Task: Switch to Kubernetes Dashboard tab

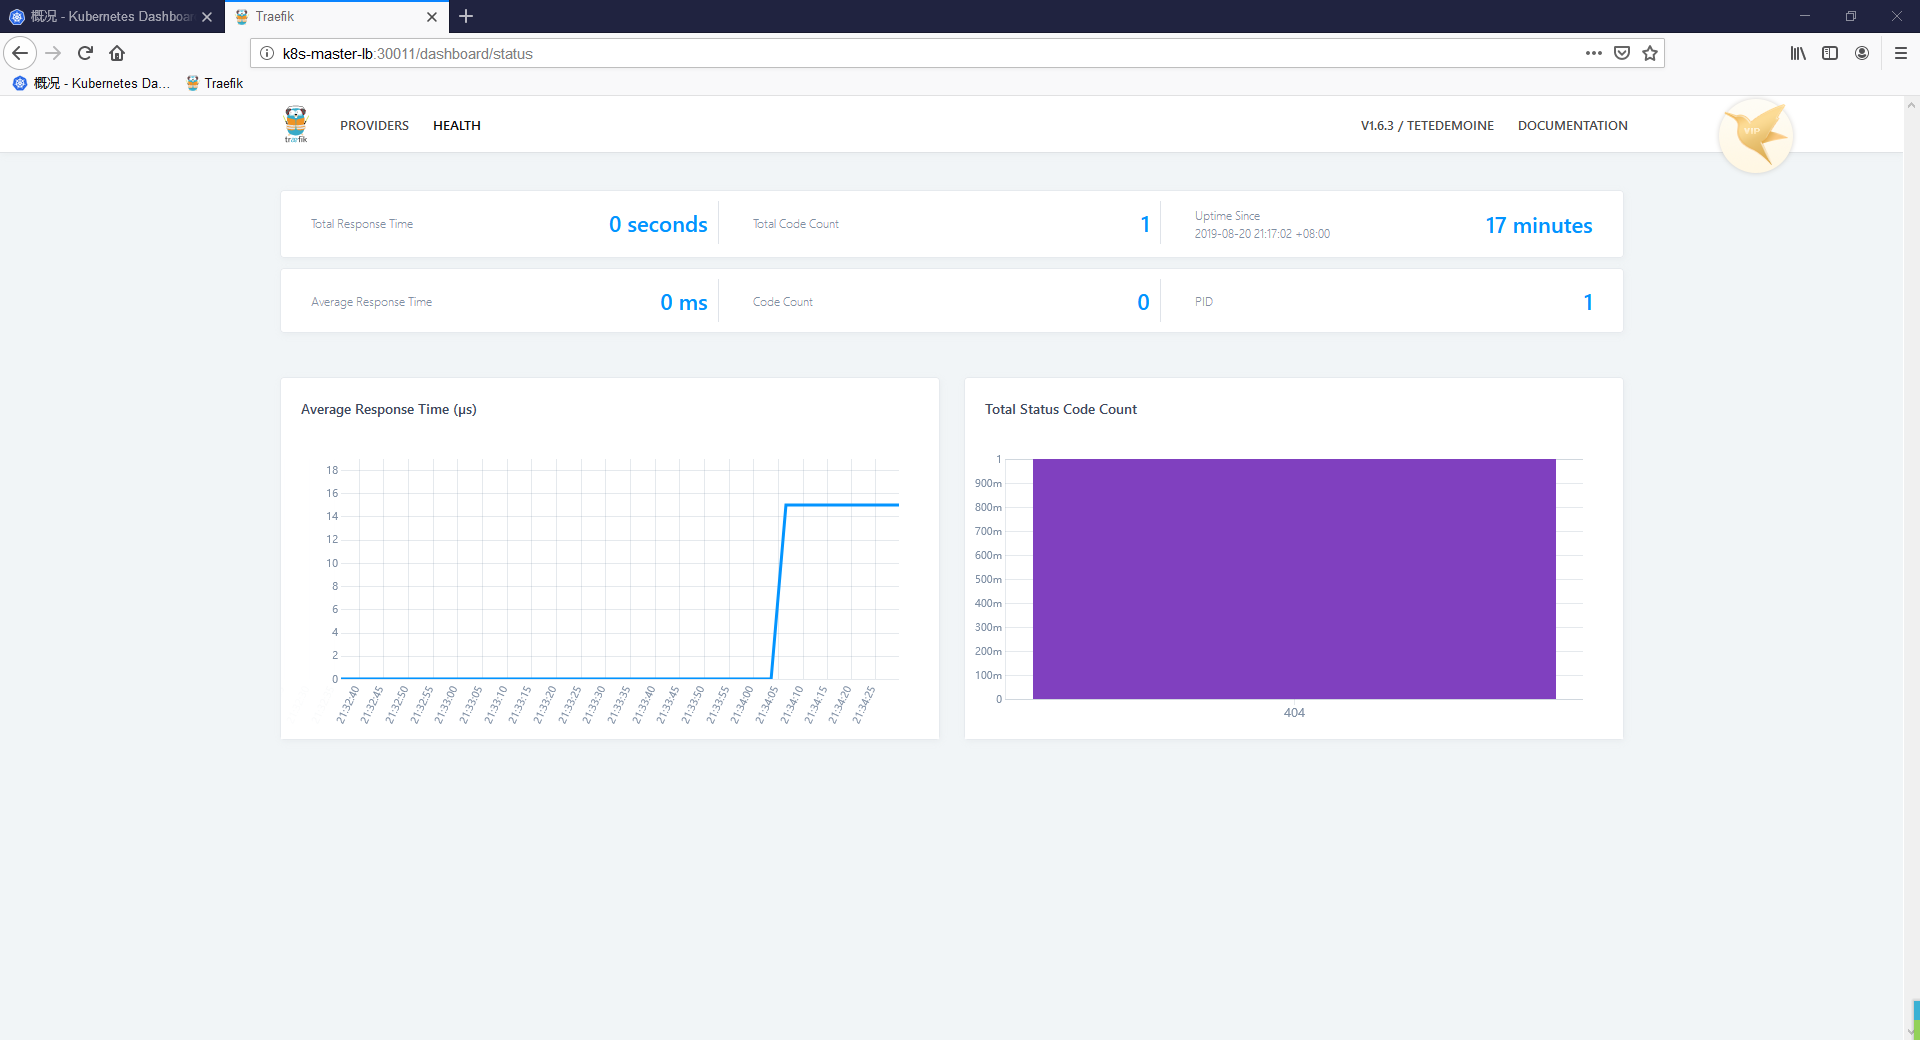Action: point(112,17)
